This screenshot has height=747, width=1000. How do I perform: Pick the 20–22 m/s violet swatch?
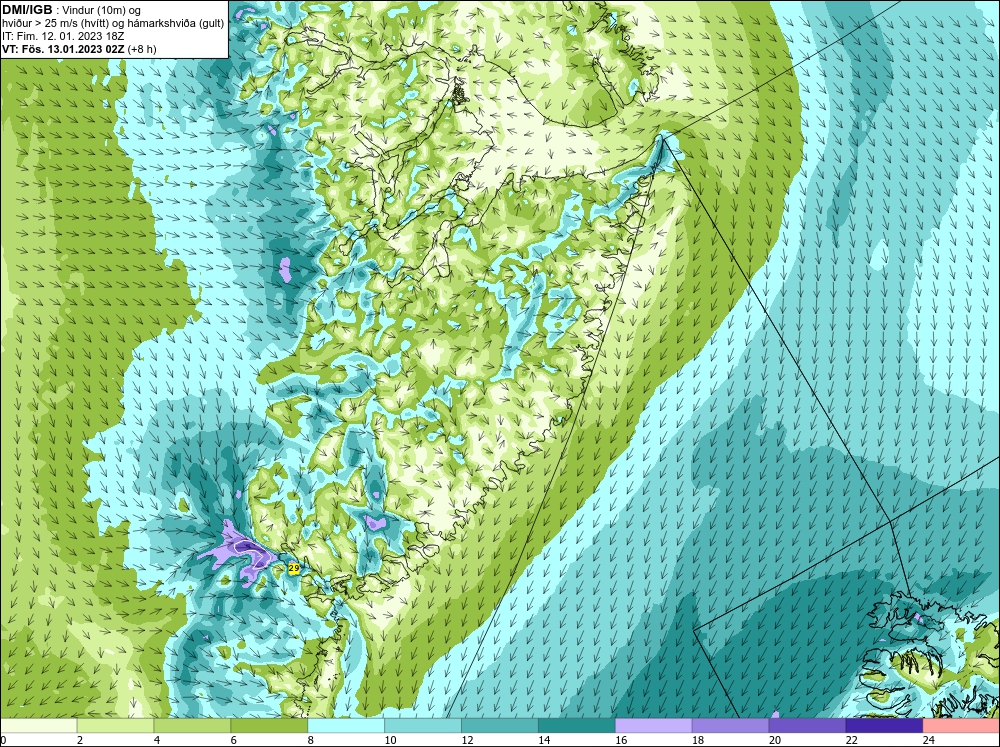click(807, 726)
